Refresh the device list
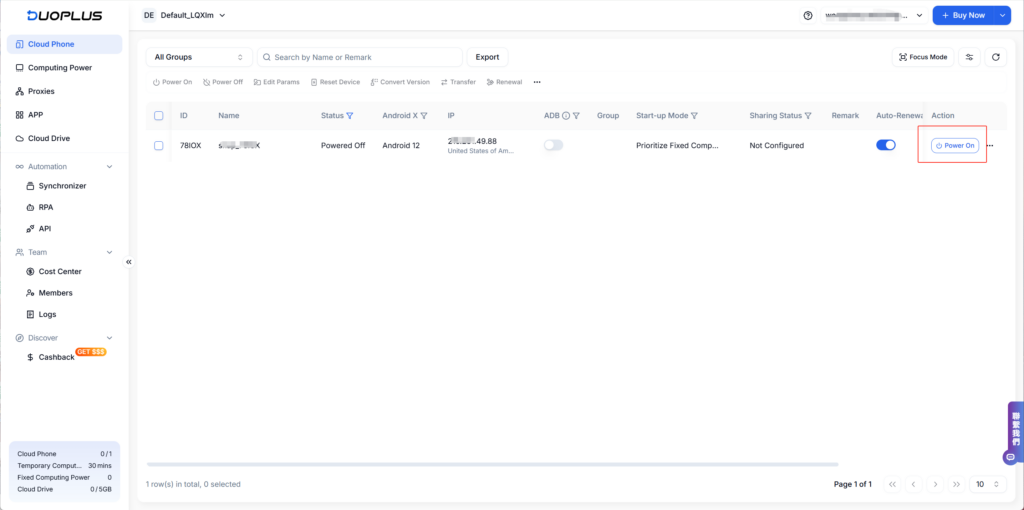Viewport: 1024px width, 510px height. pyautogui.click(x=996, y=57)
